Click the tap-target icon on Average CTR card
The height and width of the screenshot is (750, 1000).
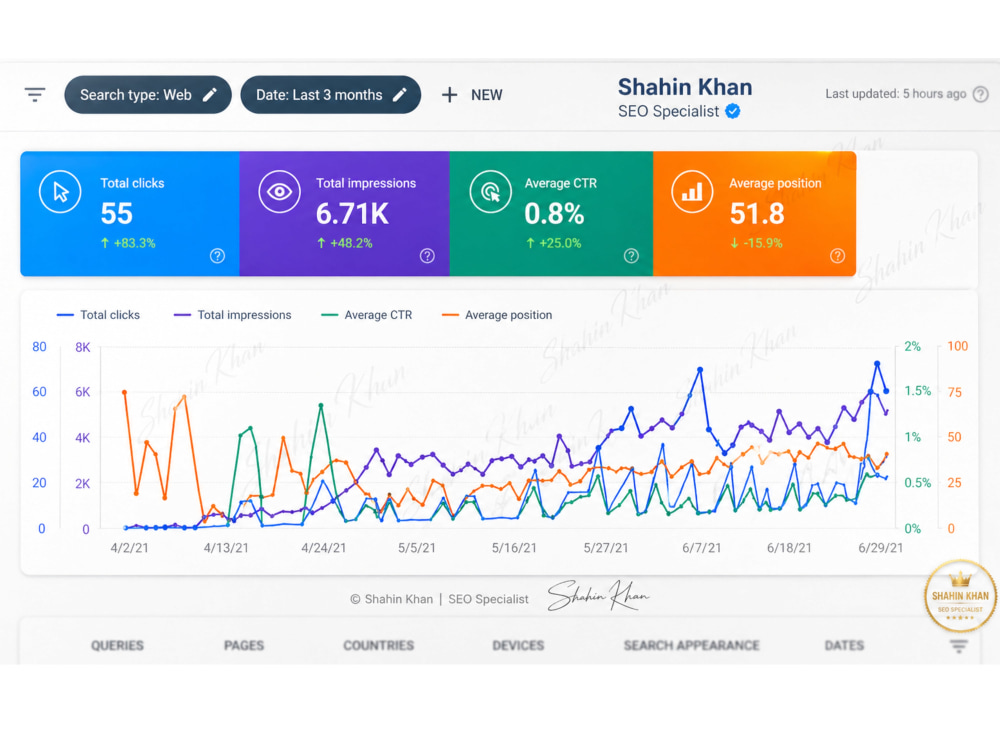point(490,192)
